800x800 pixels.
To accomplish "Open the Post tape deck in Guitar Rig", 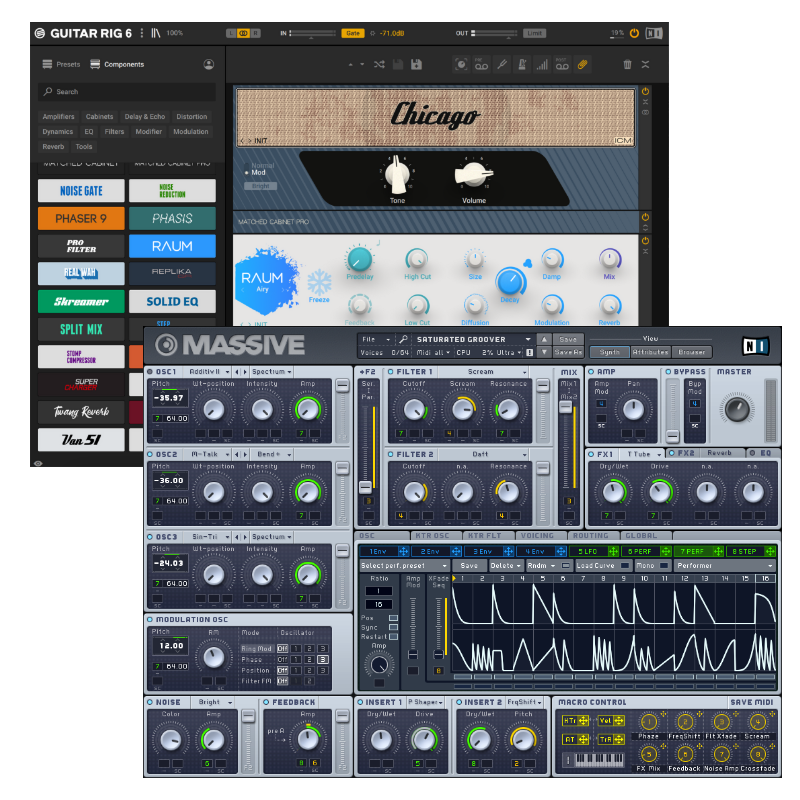I will (x=562, y=65).
